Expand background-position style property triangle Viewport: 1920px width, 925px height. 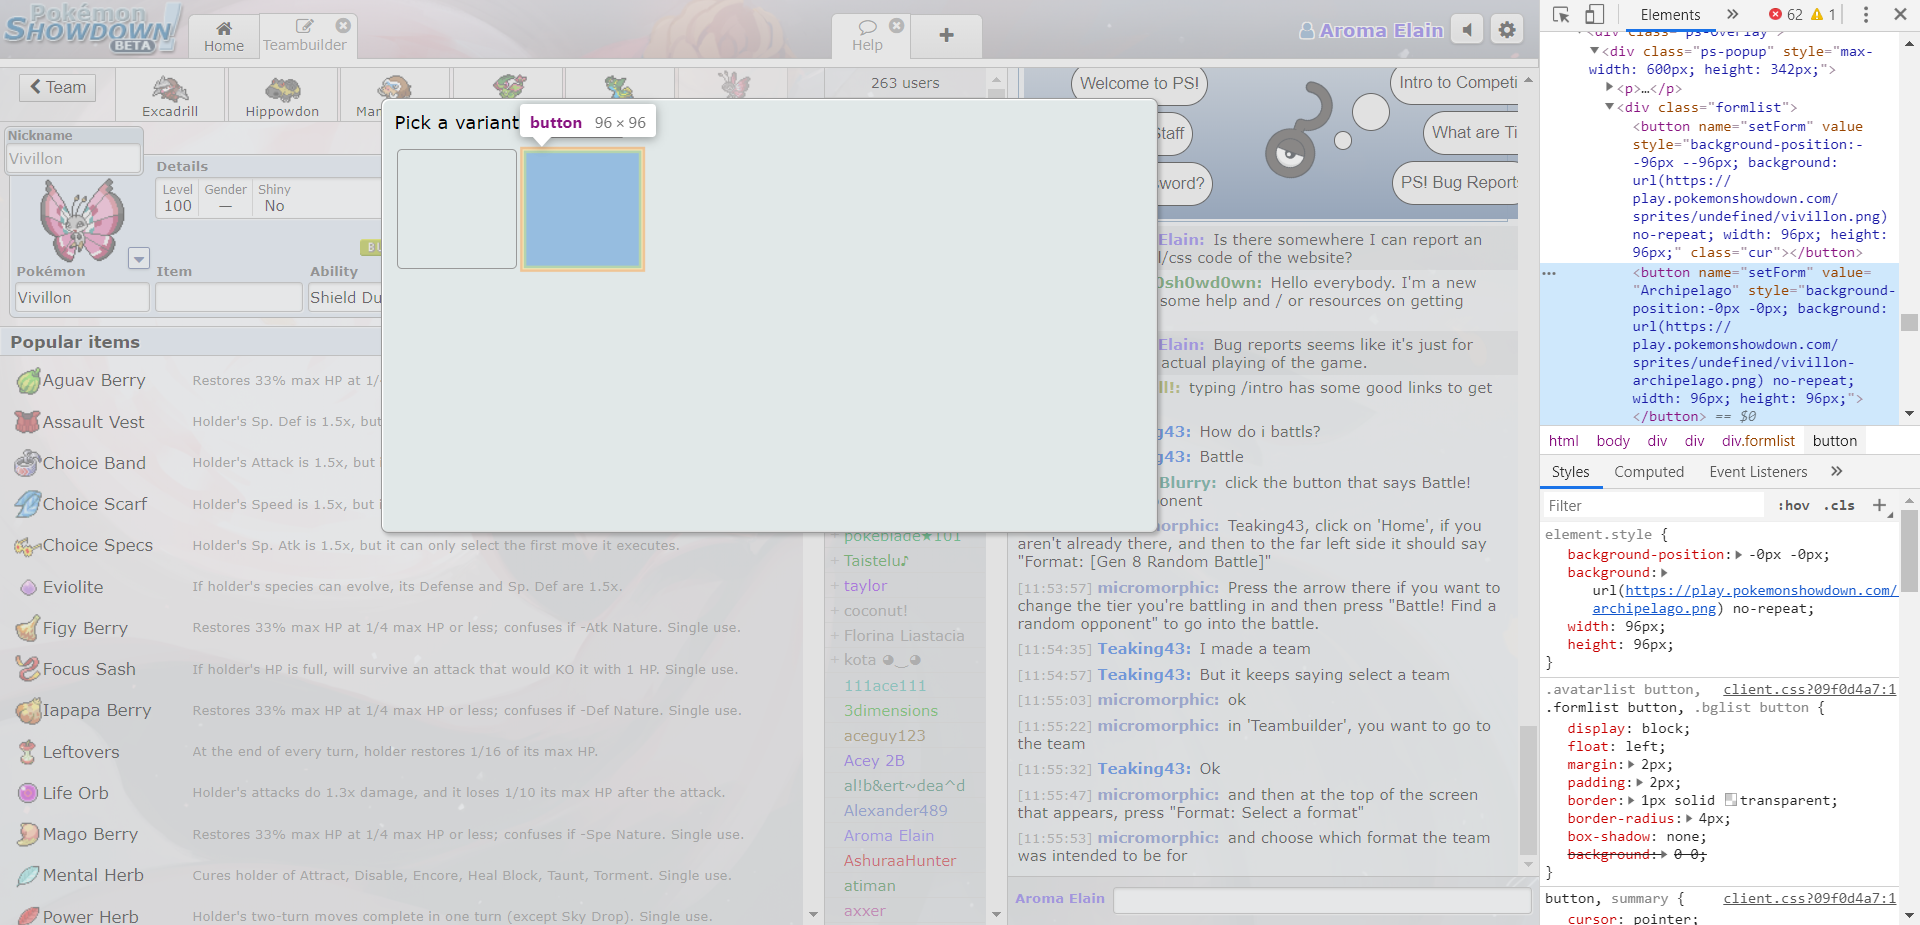pyautogui.click(x=1738, y=555)
